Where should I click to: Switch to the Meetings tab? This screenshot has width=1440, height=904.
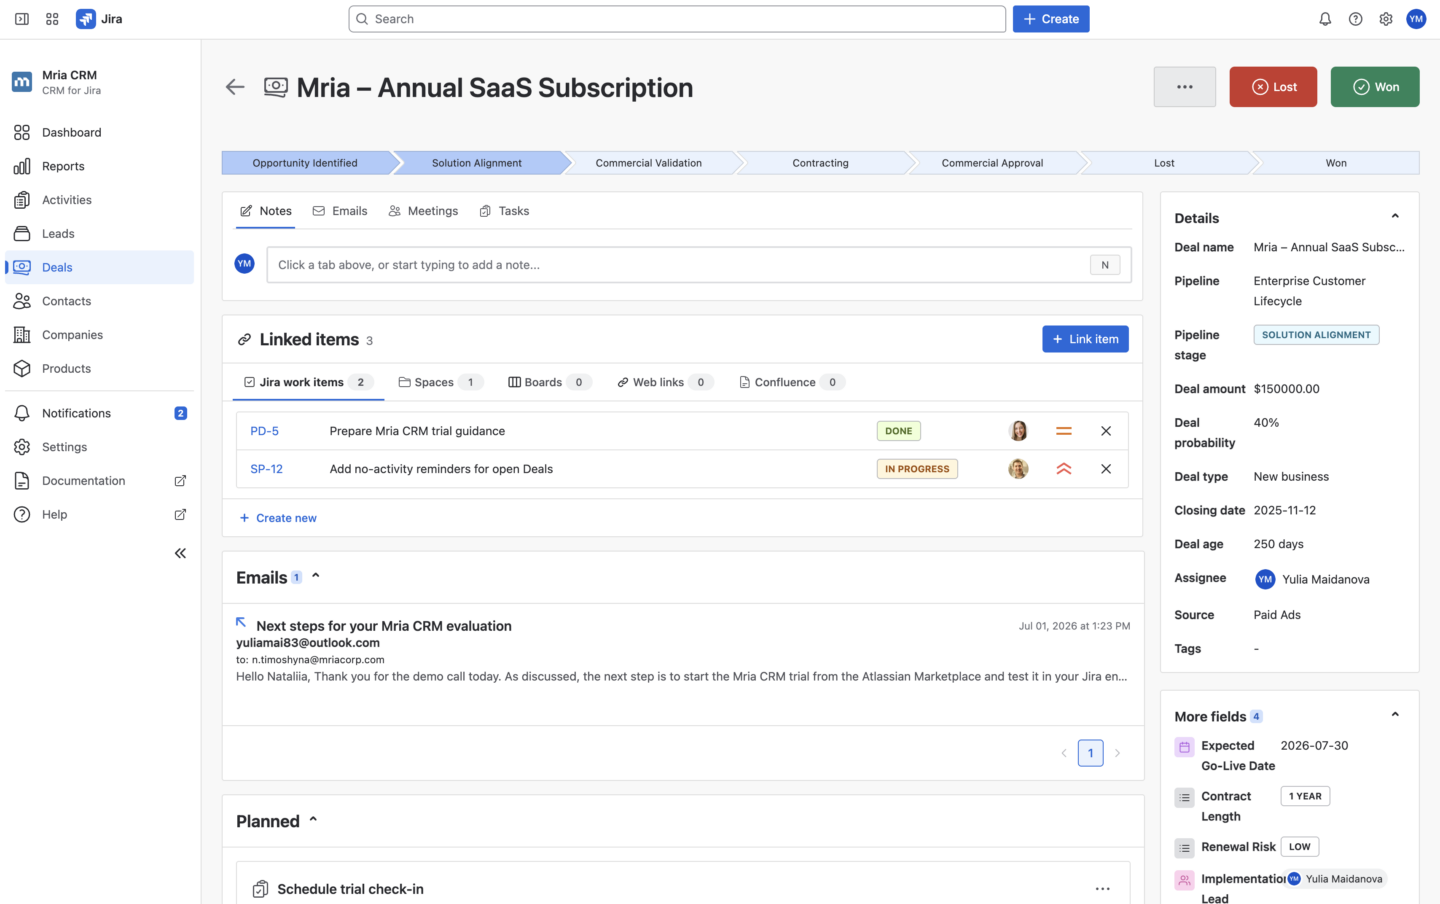423,211
